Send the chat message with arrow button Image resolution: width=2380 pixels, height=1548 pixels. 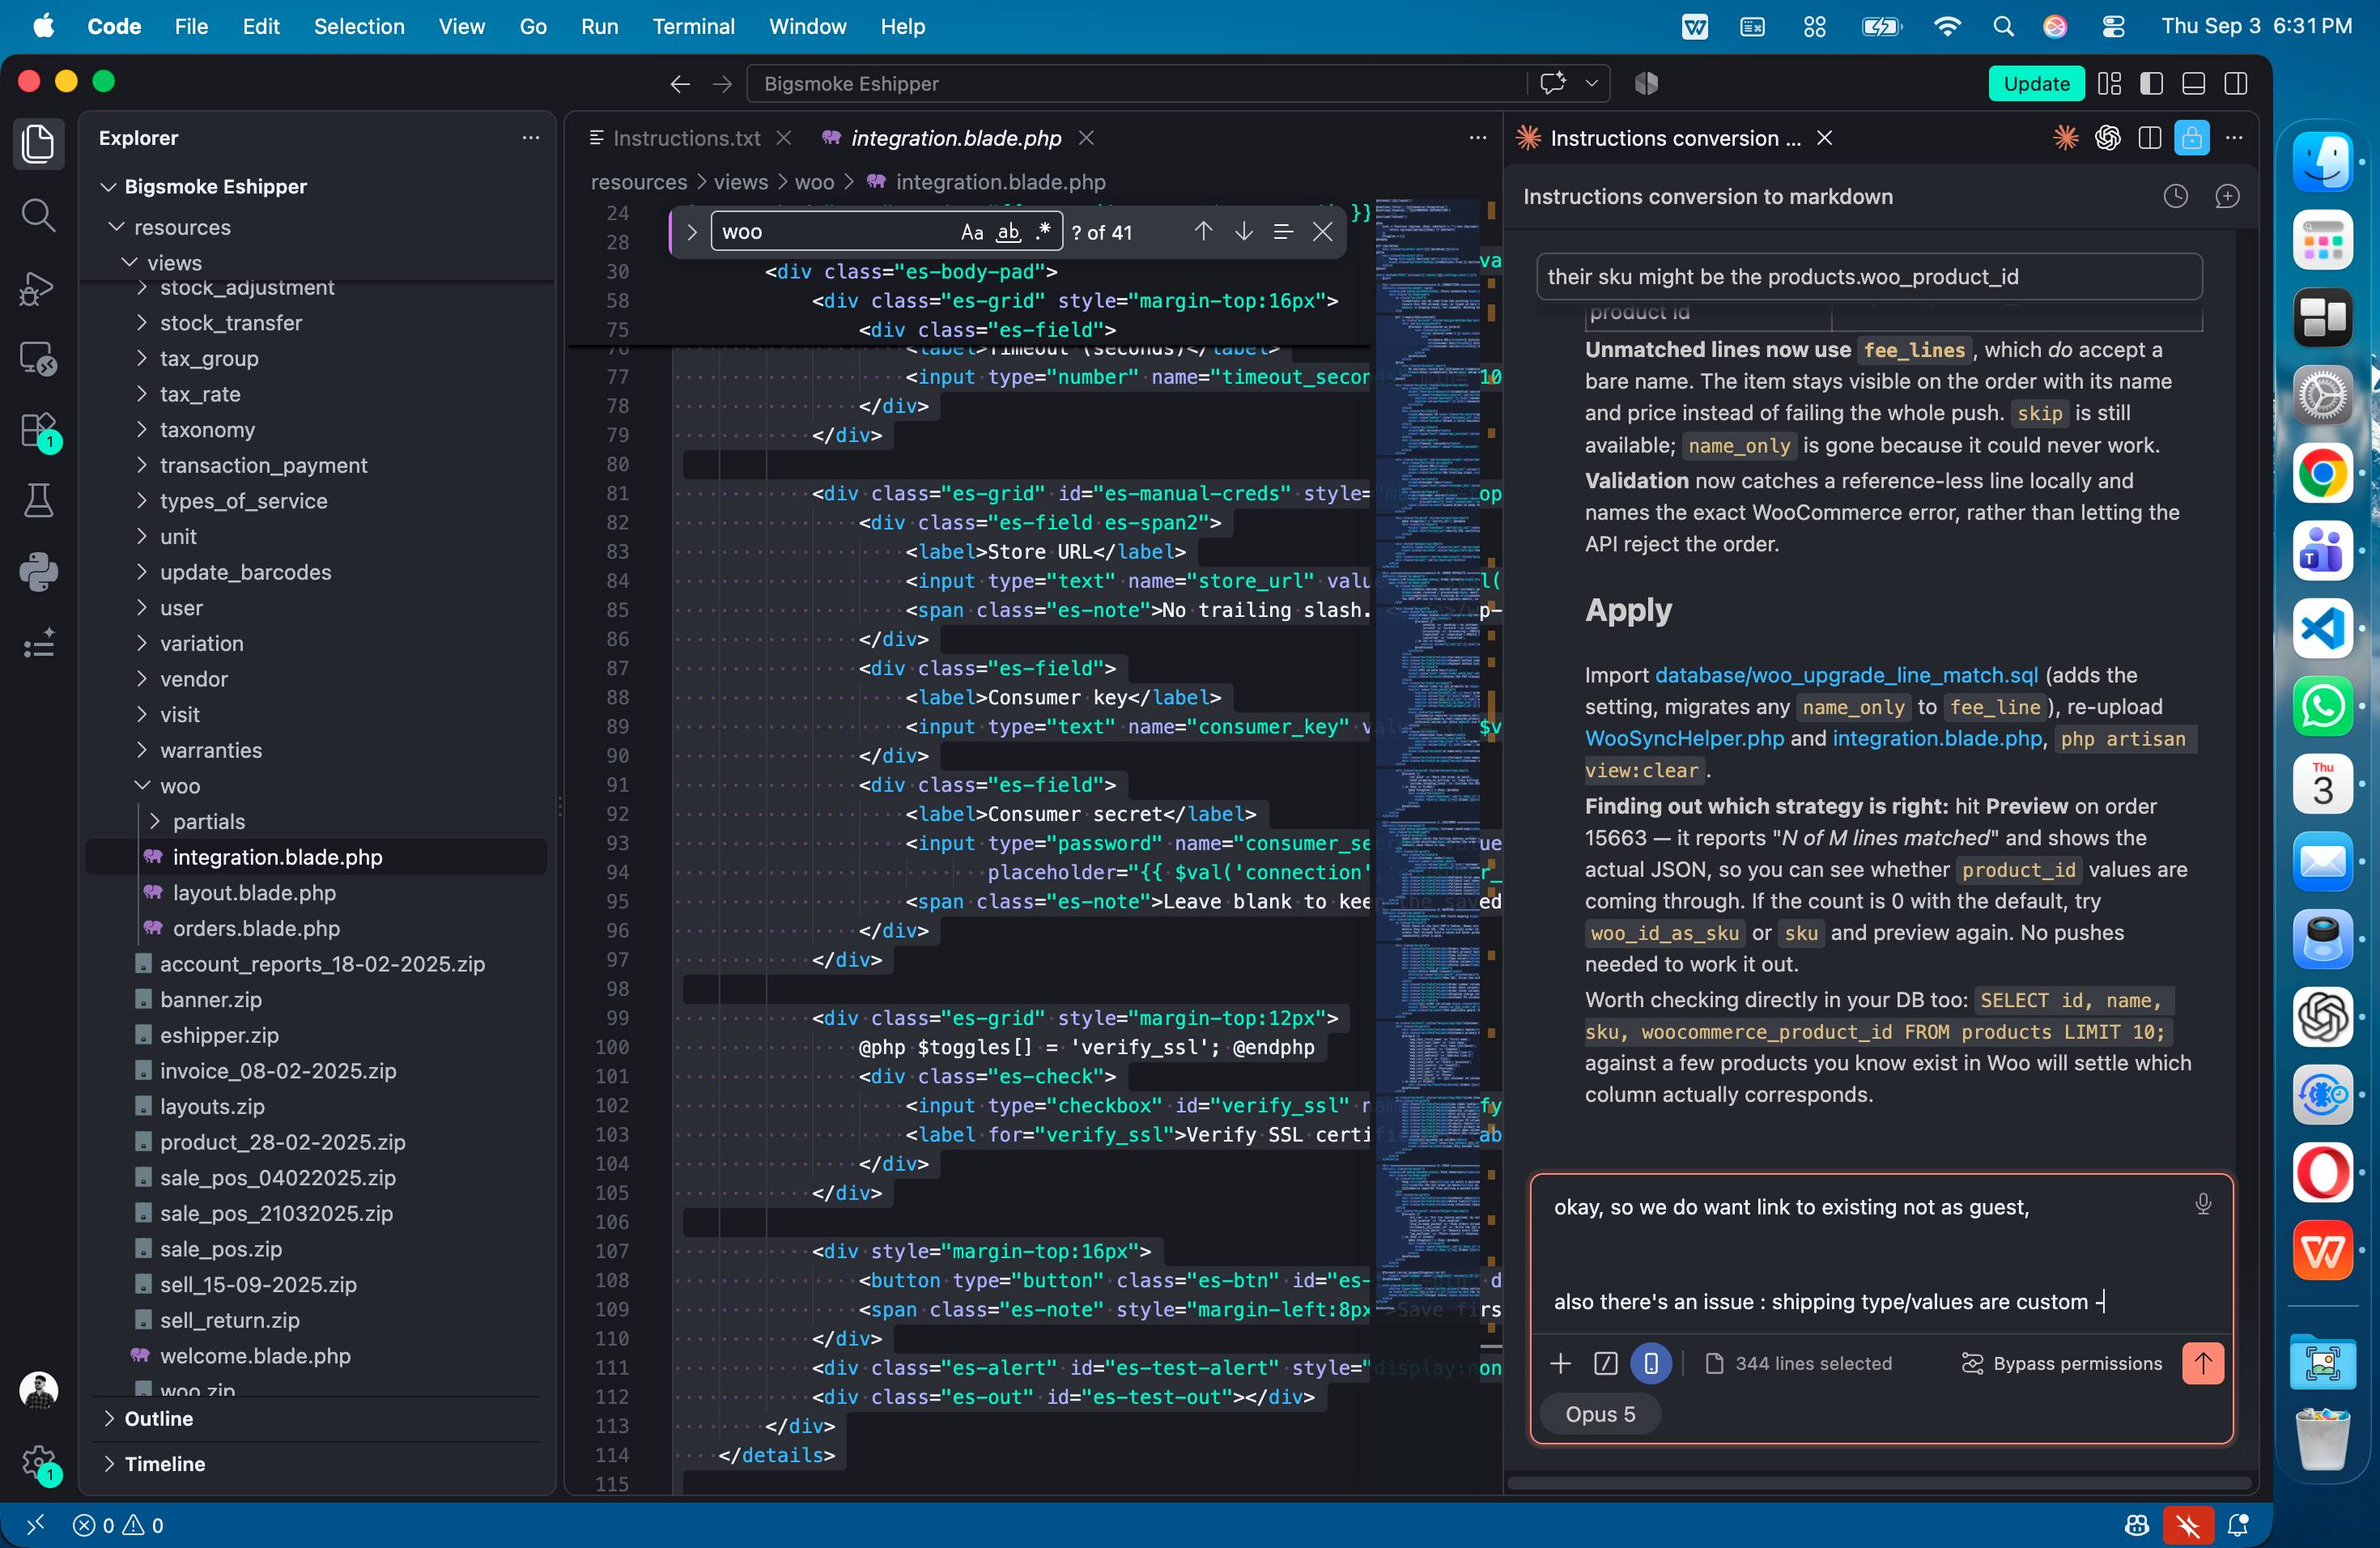pyautogui.click(x=2202, y=1363)
